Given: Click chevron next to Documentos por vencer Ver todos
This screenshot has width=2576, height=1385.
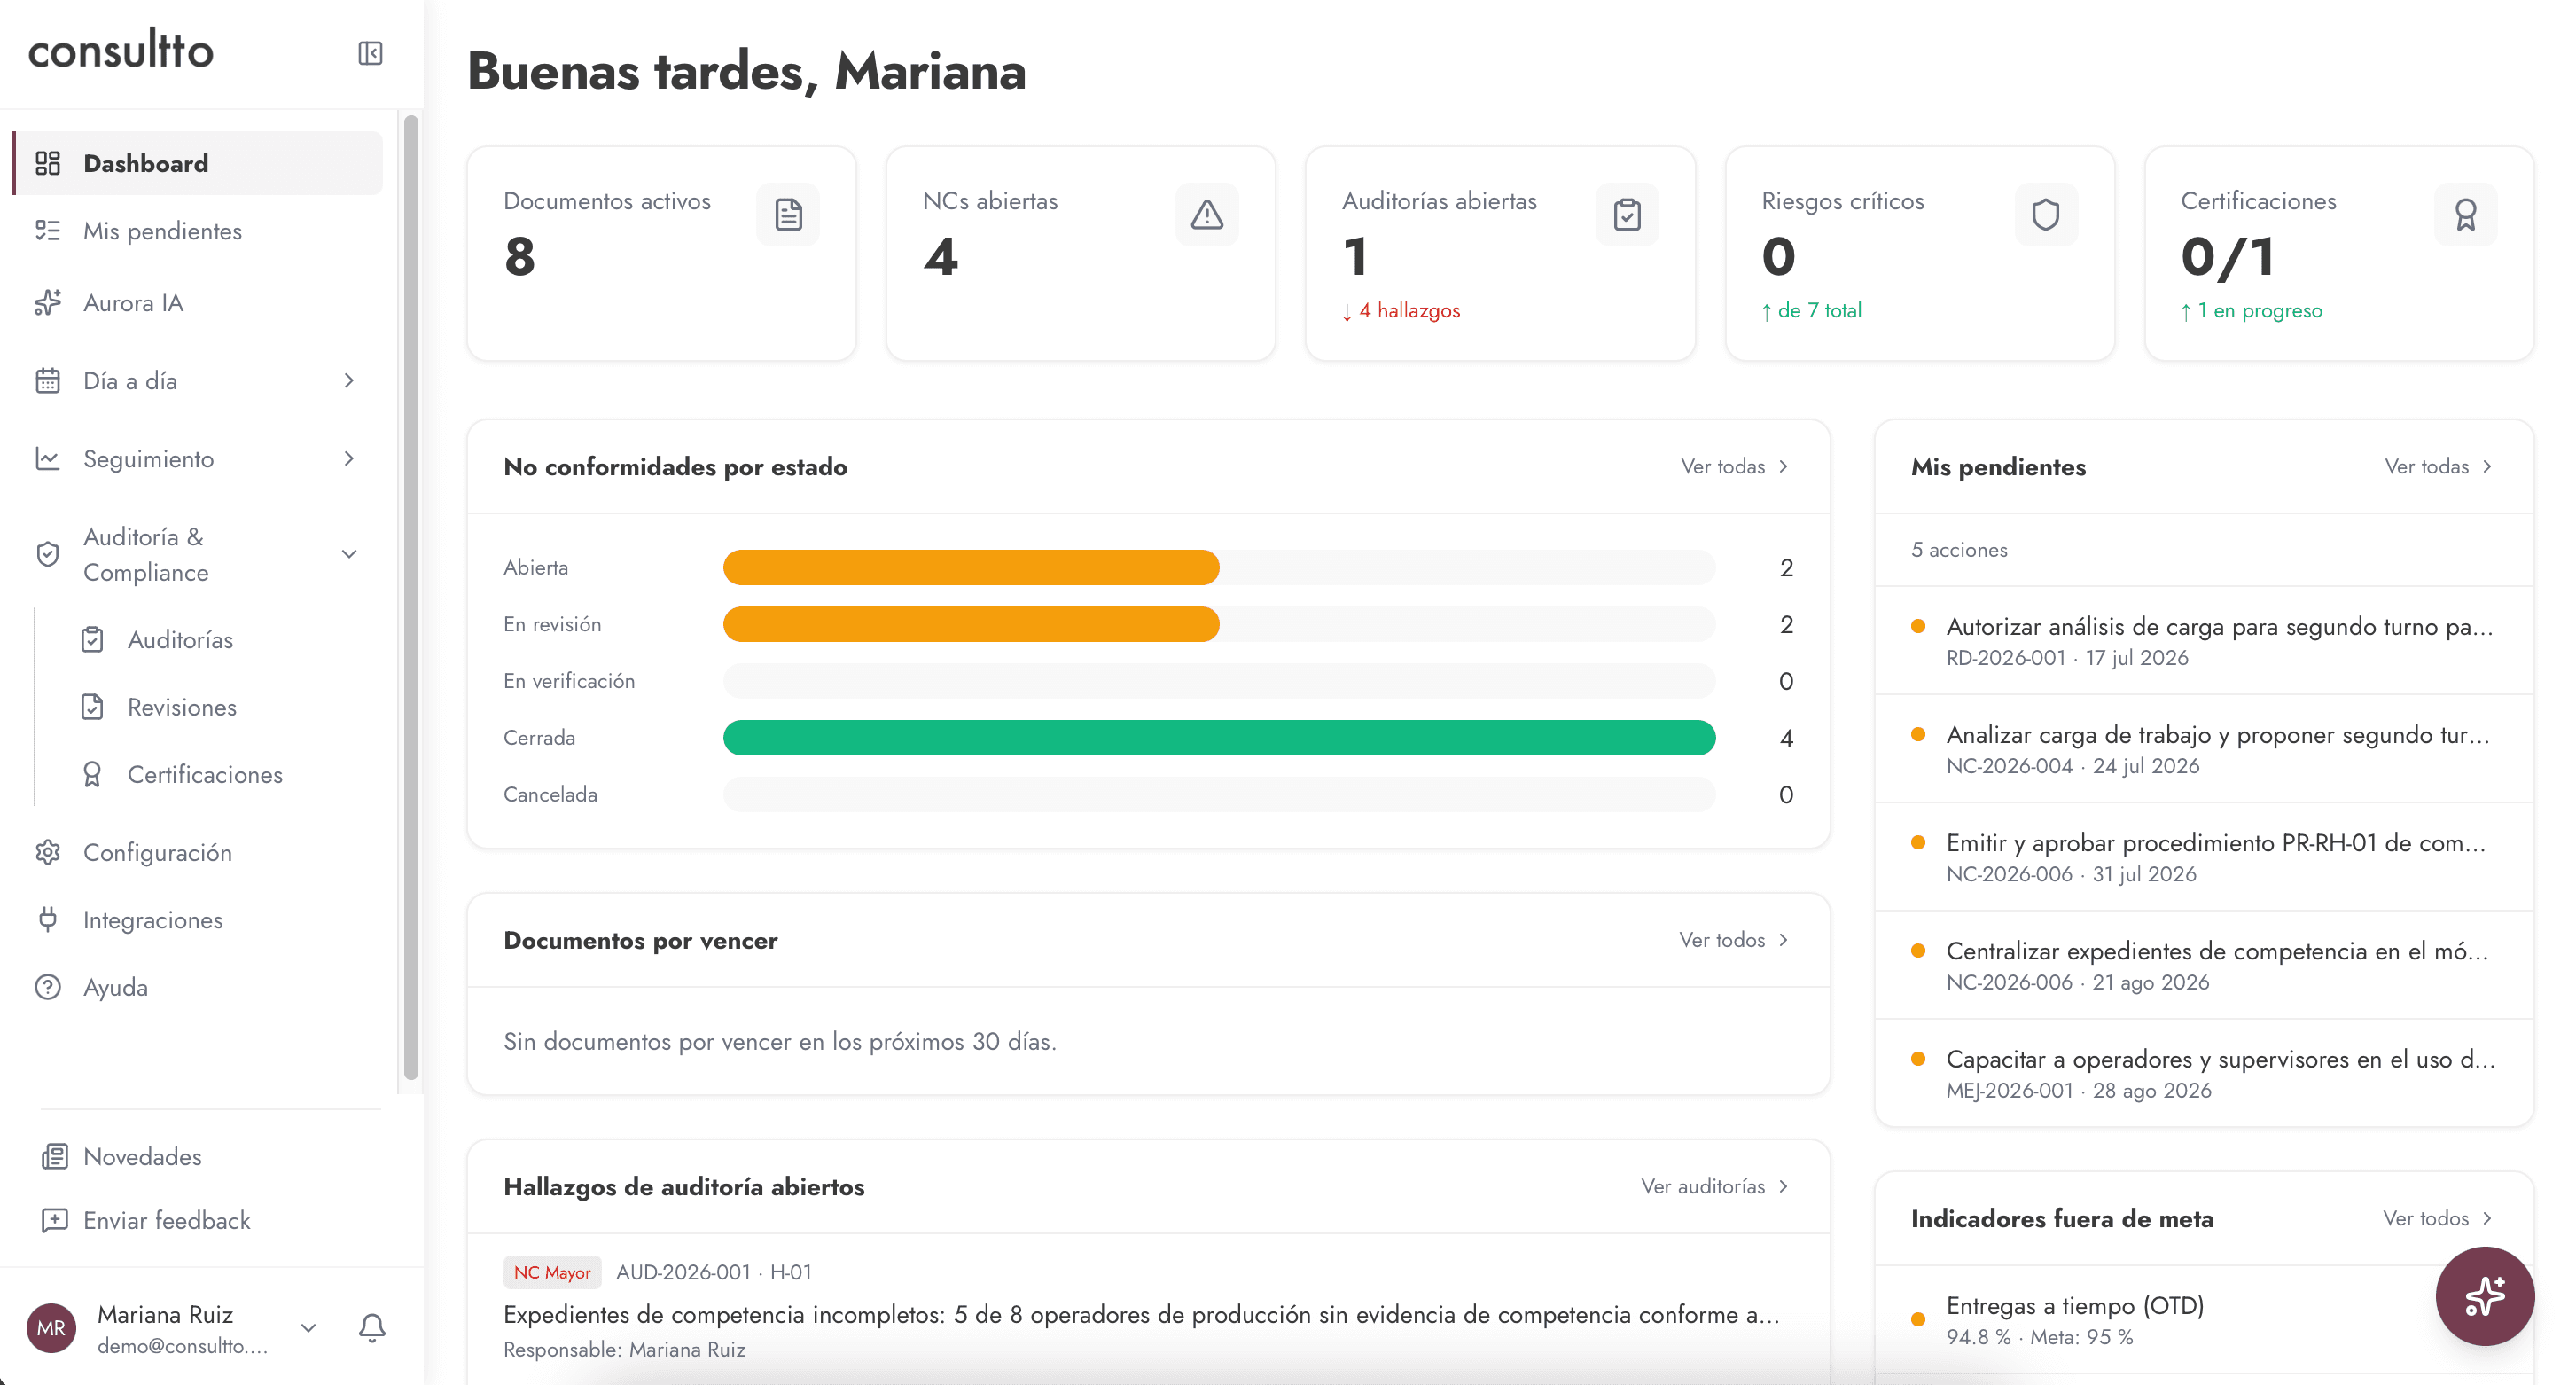Looking at the screenshot, I should click(1784, 940).
